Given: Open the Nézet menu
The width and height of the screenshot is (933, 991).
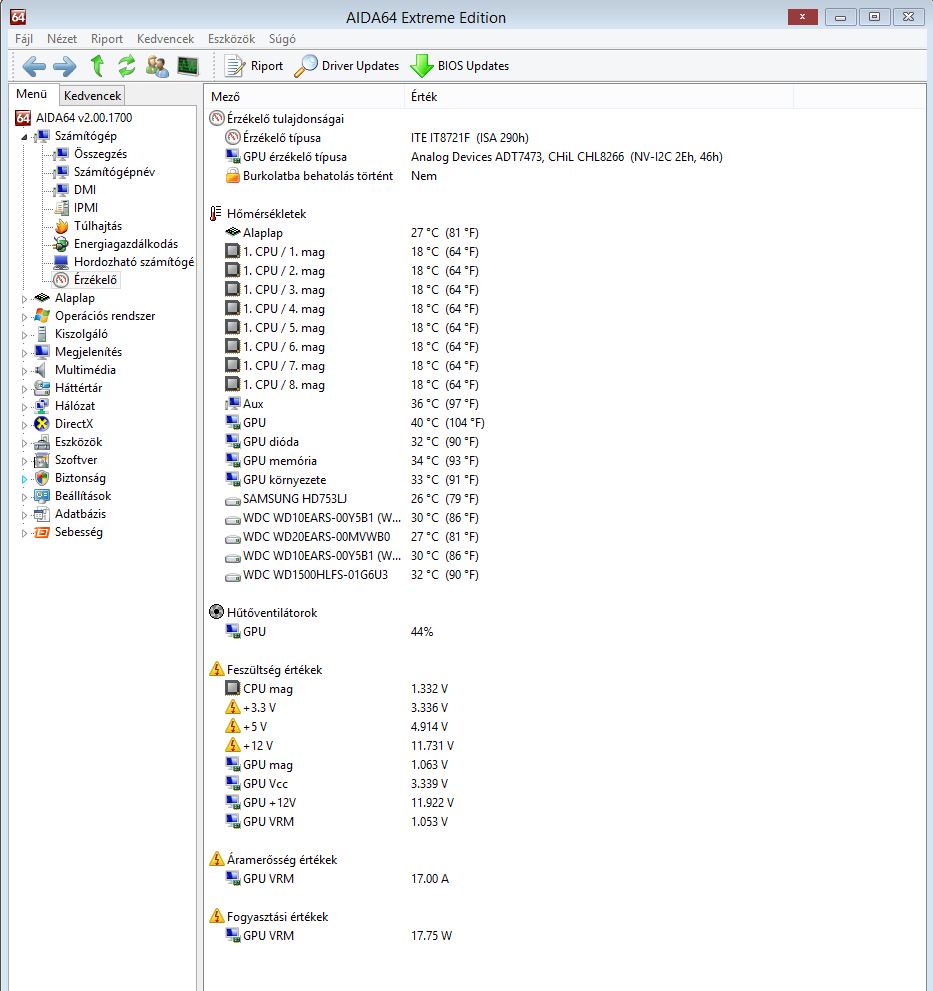Looking at the screenshot, I should coord(62,39).
